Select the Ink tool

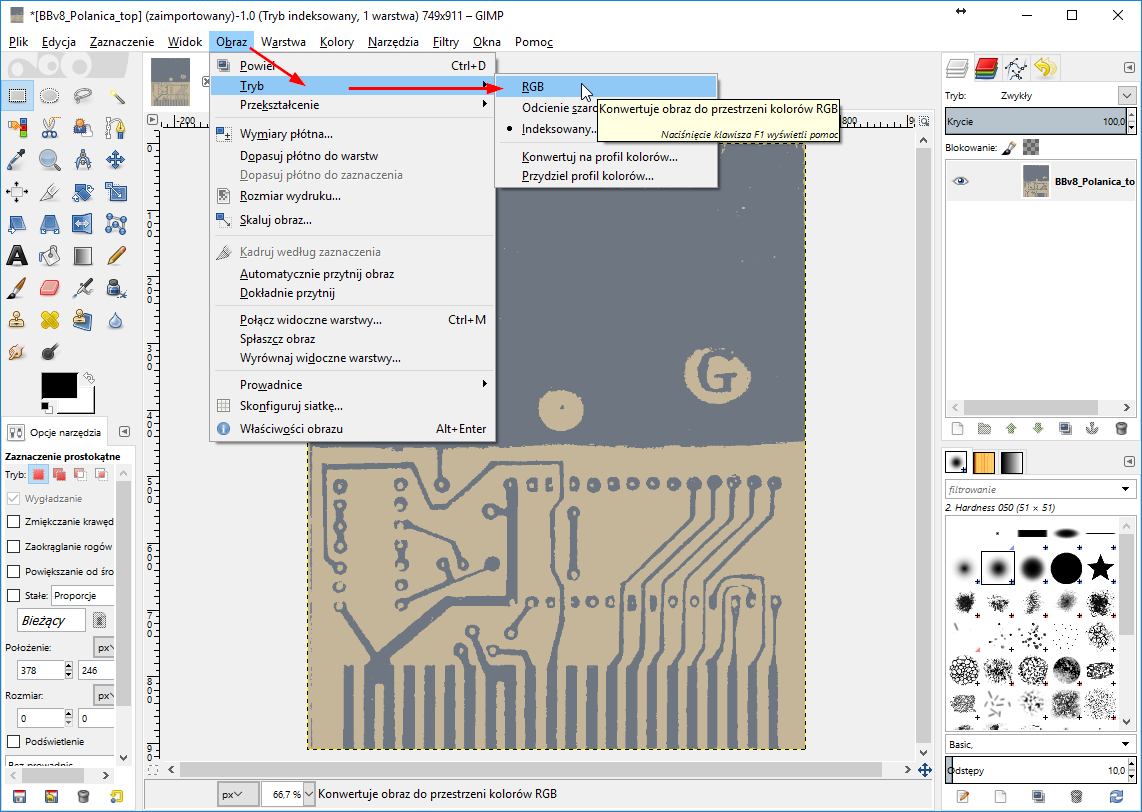click(116, 288)
